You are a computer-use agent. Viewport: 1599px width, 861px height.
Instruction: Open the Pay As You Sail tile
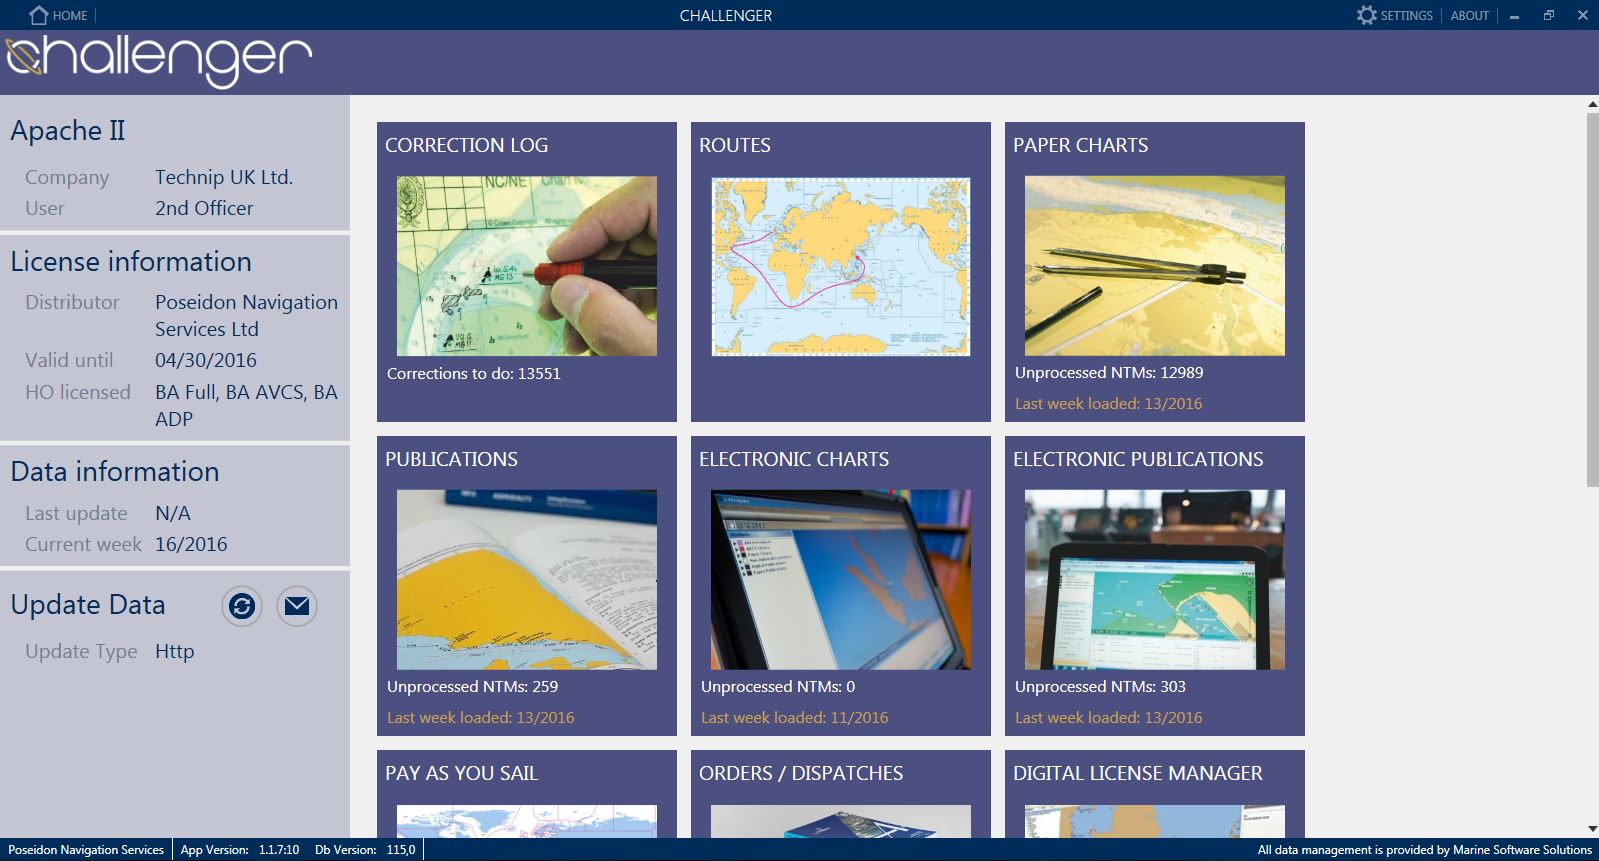tap(527, 794)
